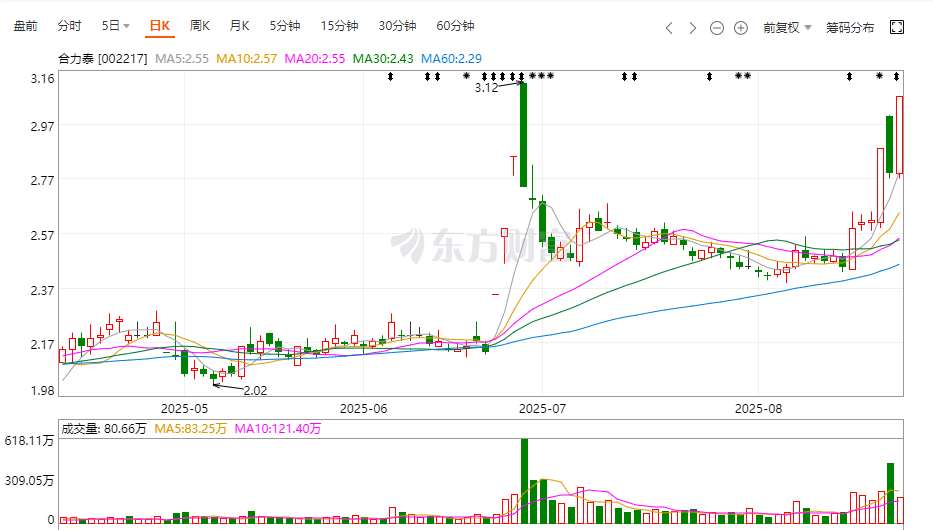Click the tallest green volume bar
Screen dimensions: 933x530
coord(524,481)
